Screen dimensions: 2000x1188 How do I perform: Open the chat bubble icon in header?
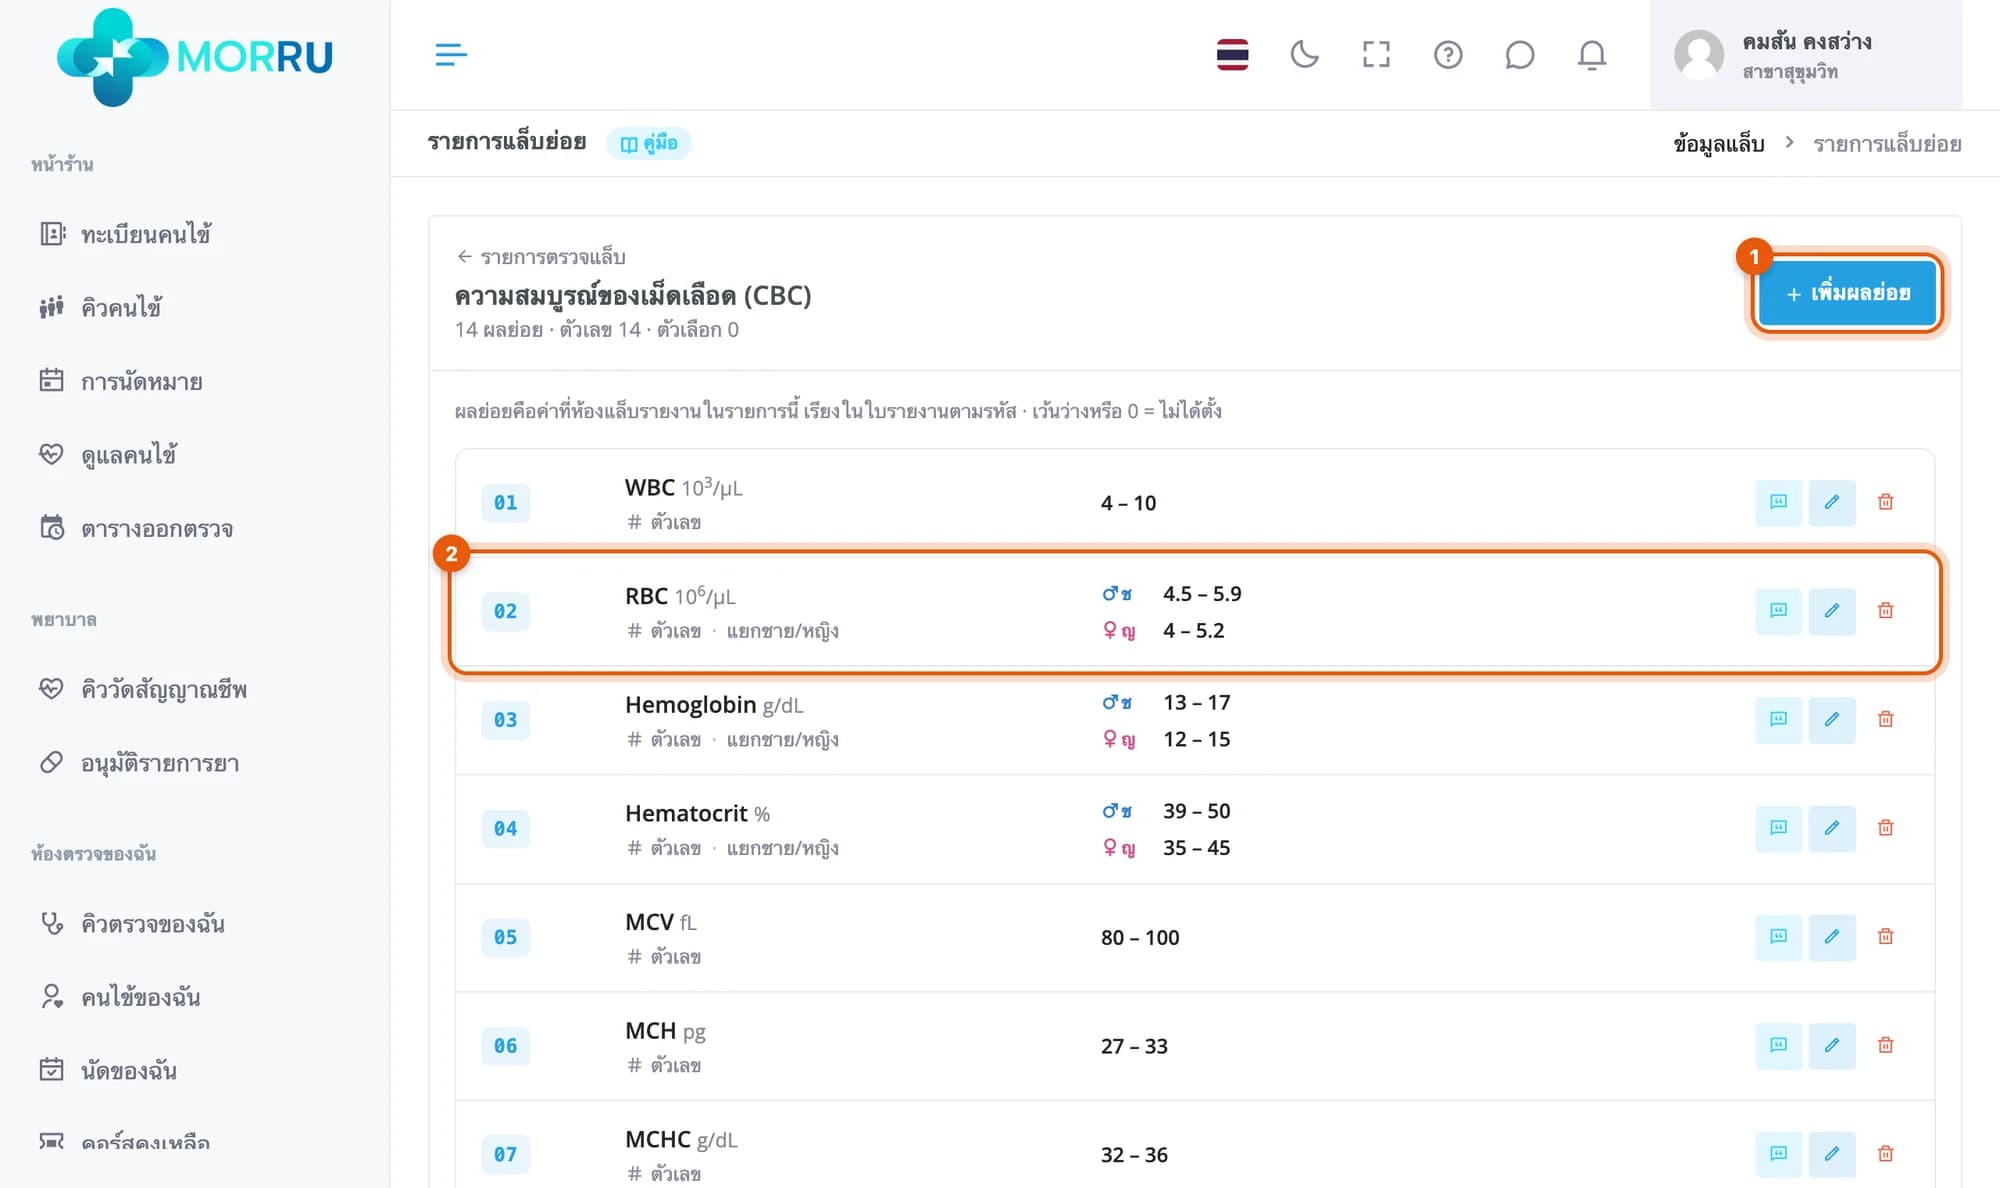tap(1519, 55)
